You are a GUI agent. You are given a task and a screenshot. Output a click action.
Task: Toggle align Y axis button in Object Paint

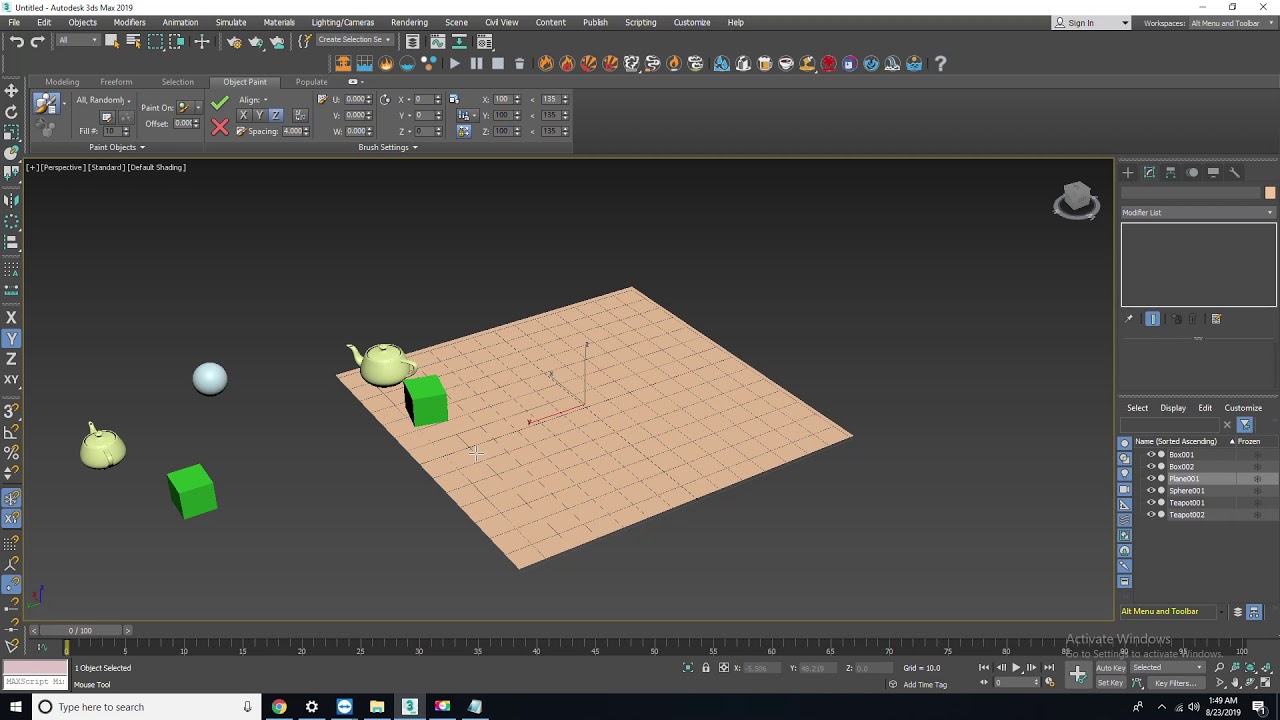click(x=259, y=116)
